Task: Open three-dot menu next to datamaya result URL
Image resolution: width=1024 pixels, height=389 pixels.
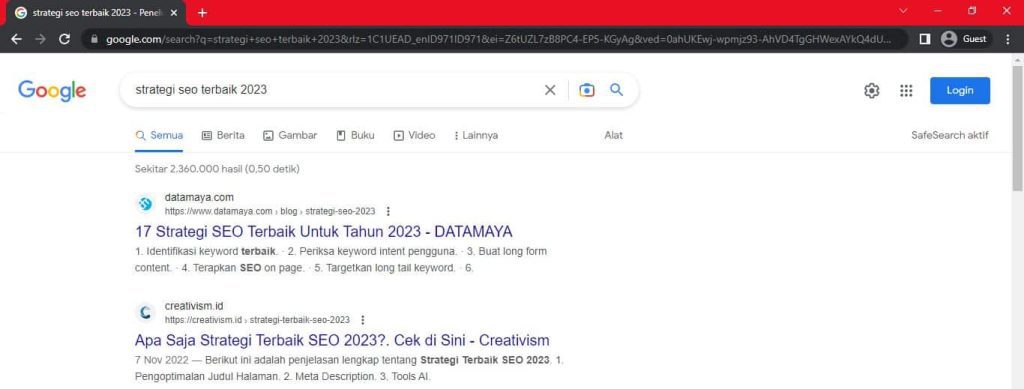Action: [389, 211]
